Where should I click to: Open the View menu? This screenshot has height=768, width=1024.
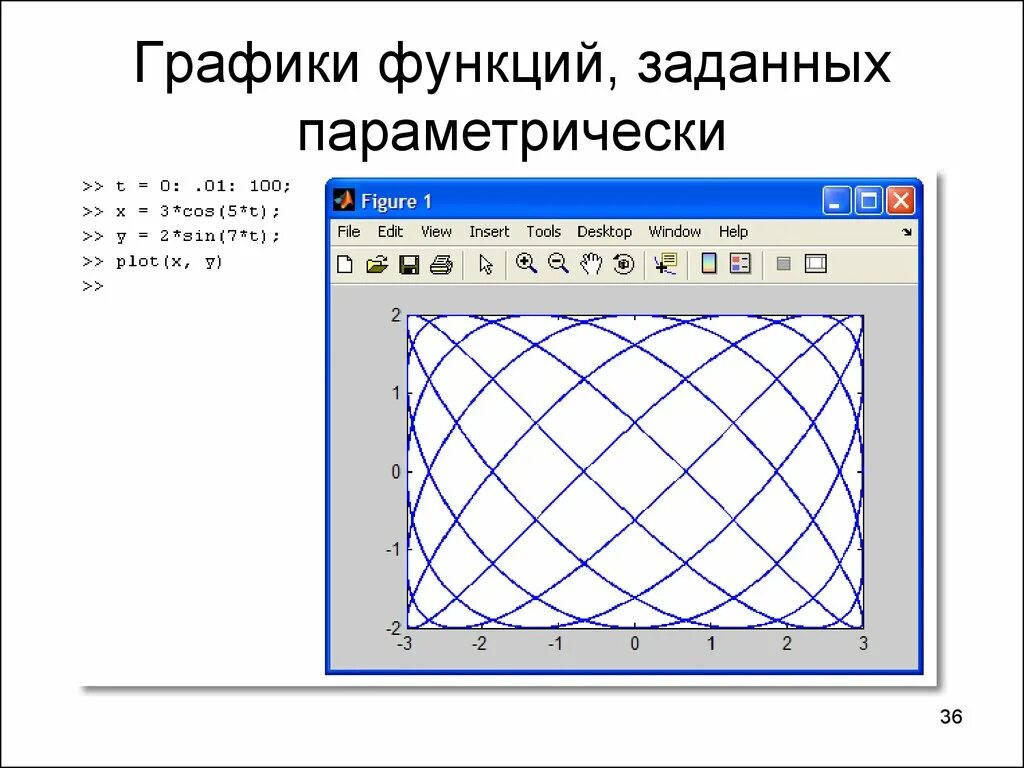pyautogui.click(x=436, y=232)
